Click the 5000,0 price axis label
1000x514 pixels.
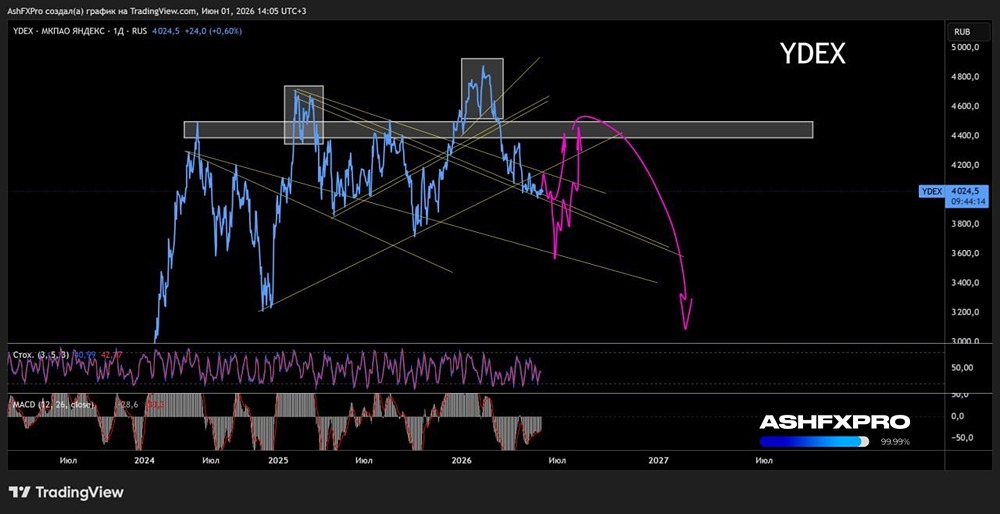point(966,48)
